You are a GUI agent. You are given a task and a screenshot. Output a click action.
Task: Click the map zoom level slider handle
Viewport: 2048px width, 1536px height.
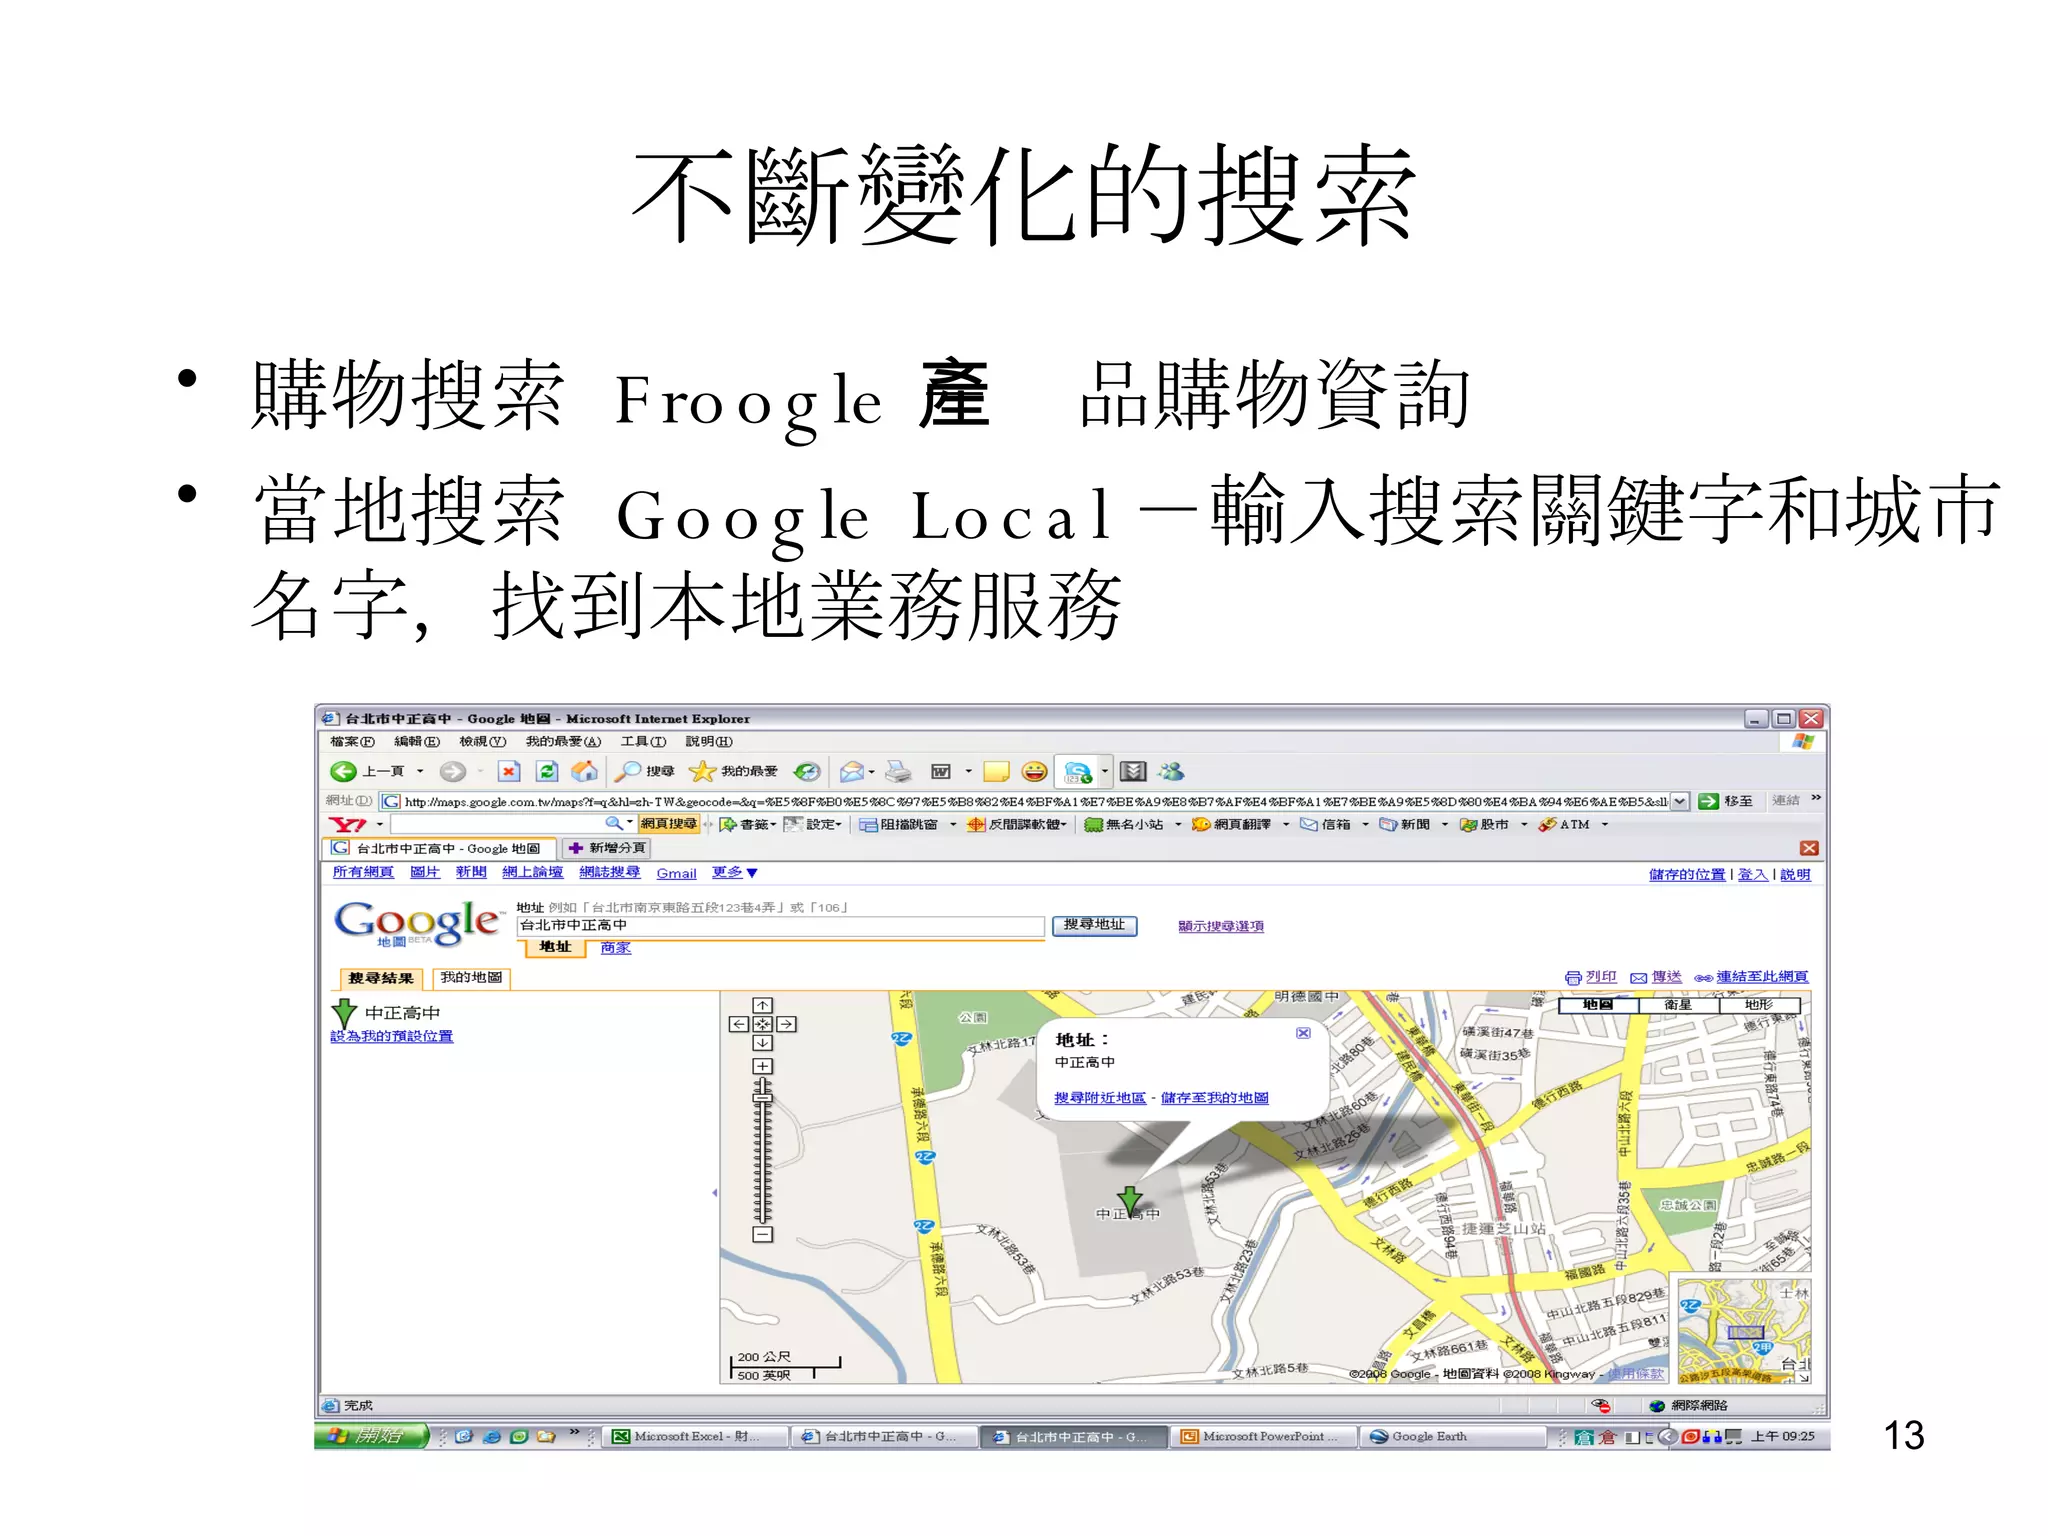pyautogui.click(x=763, y=1098)
